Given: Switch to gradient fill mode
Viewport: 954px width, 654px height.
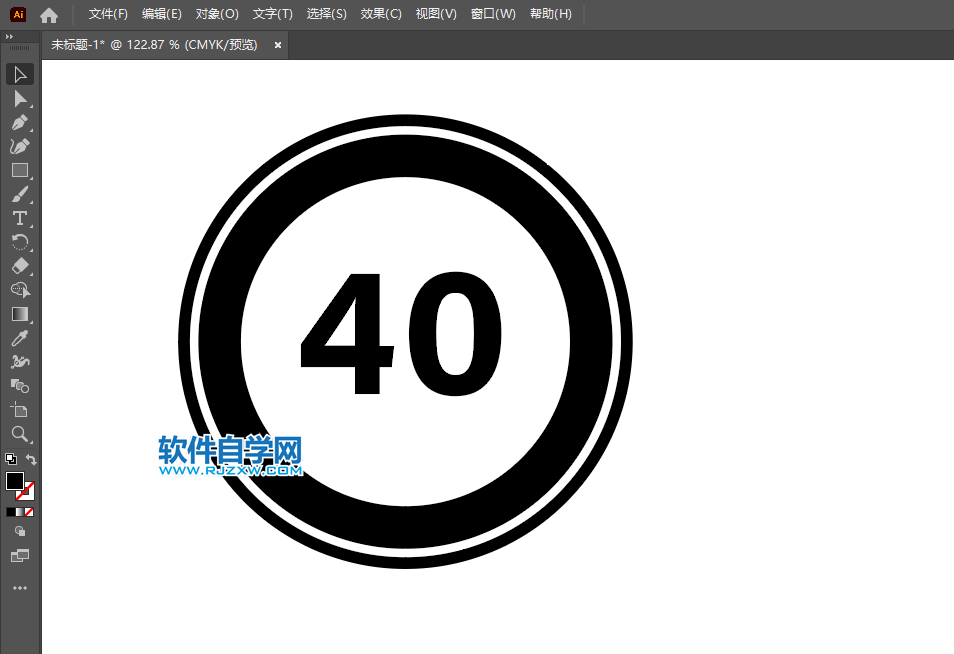Looking at the screenshot, I should (x=17, y=511).
